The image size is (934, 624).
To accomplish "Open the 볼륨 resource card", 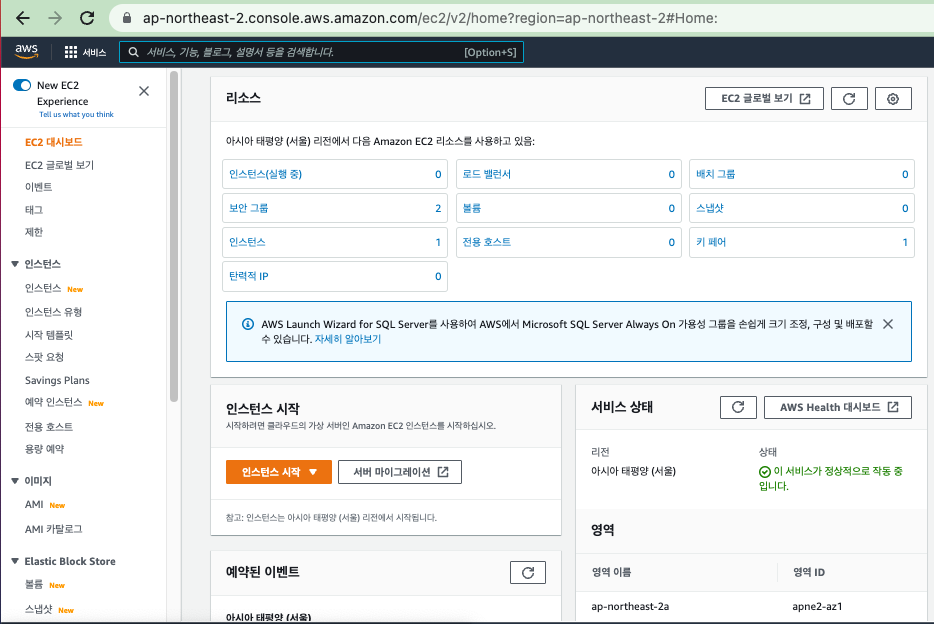I will [x=568, y=208].
